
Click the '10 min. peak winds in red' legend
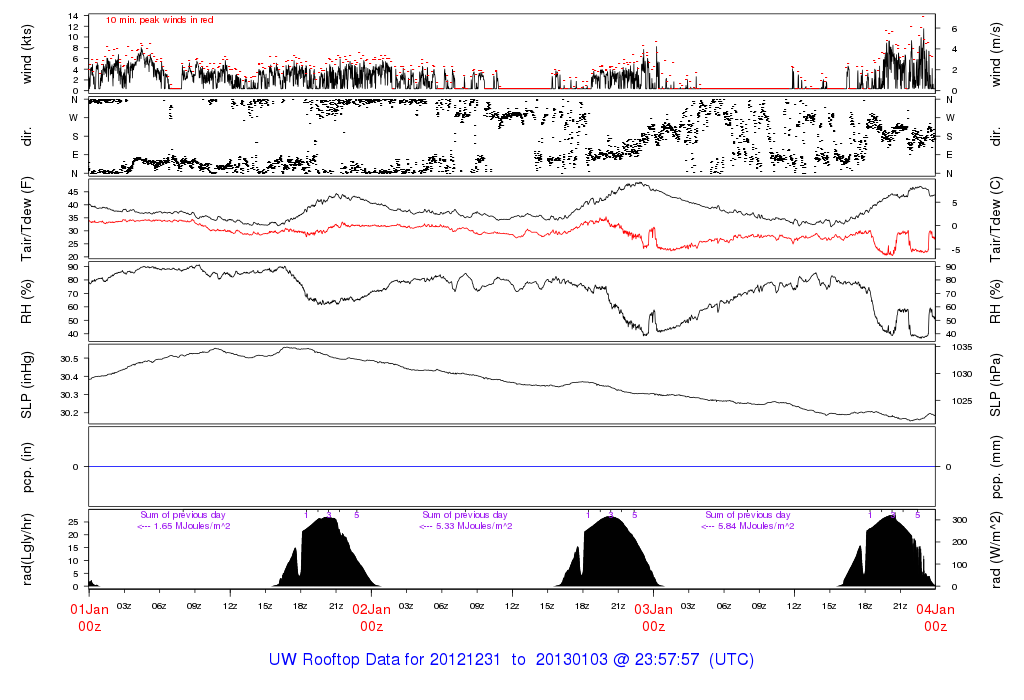[x=160, y=20]
